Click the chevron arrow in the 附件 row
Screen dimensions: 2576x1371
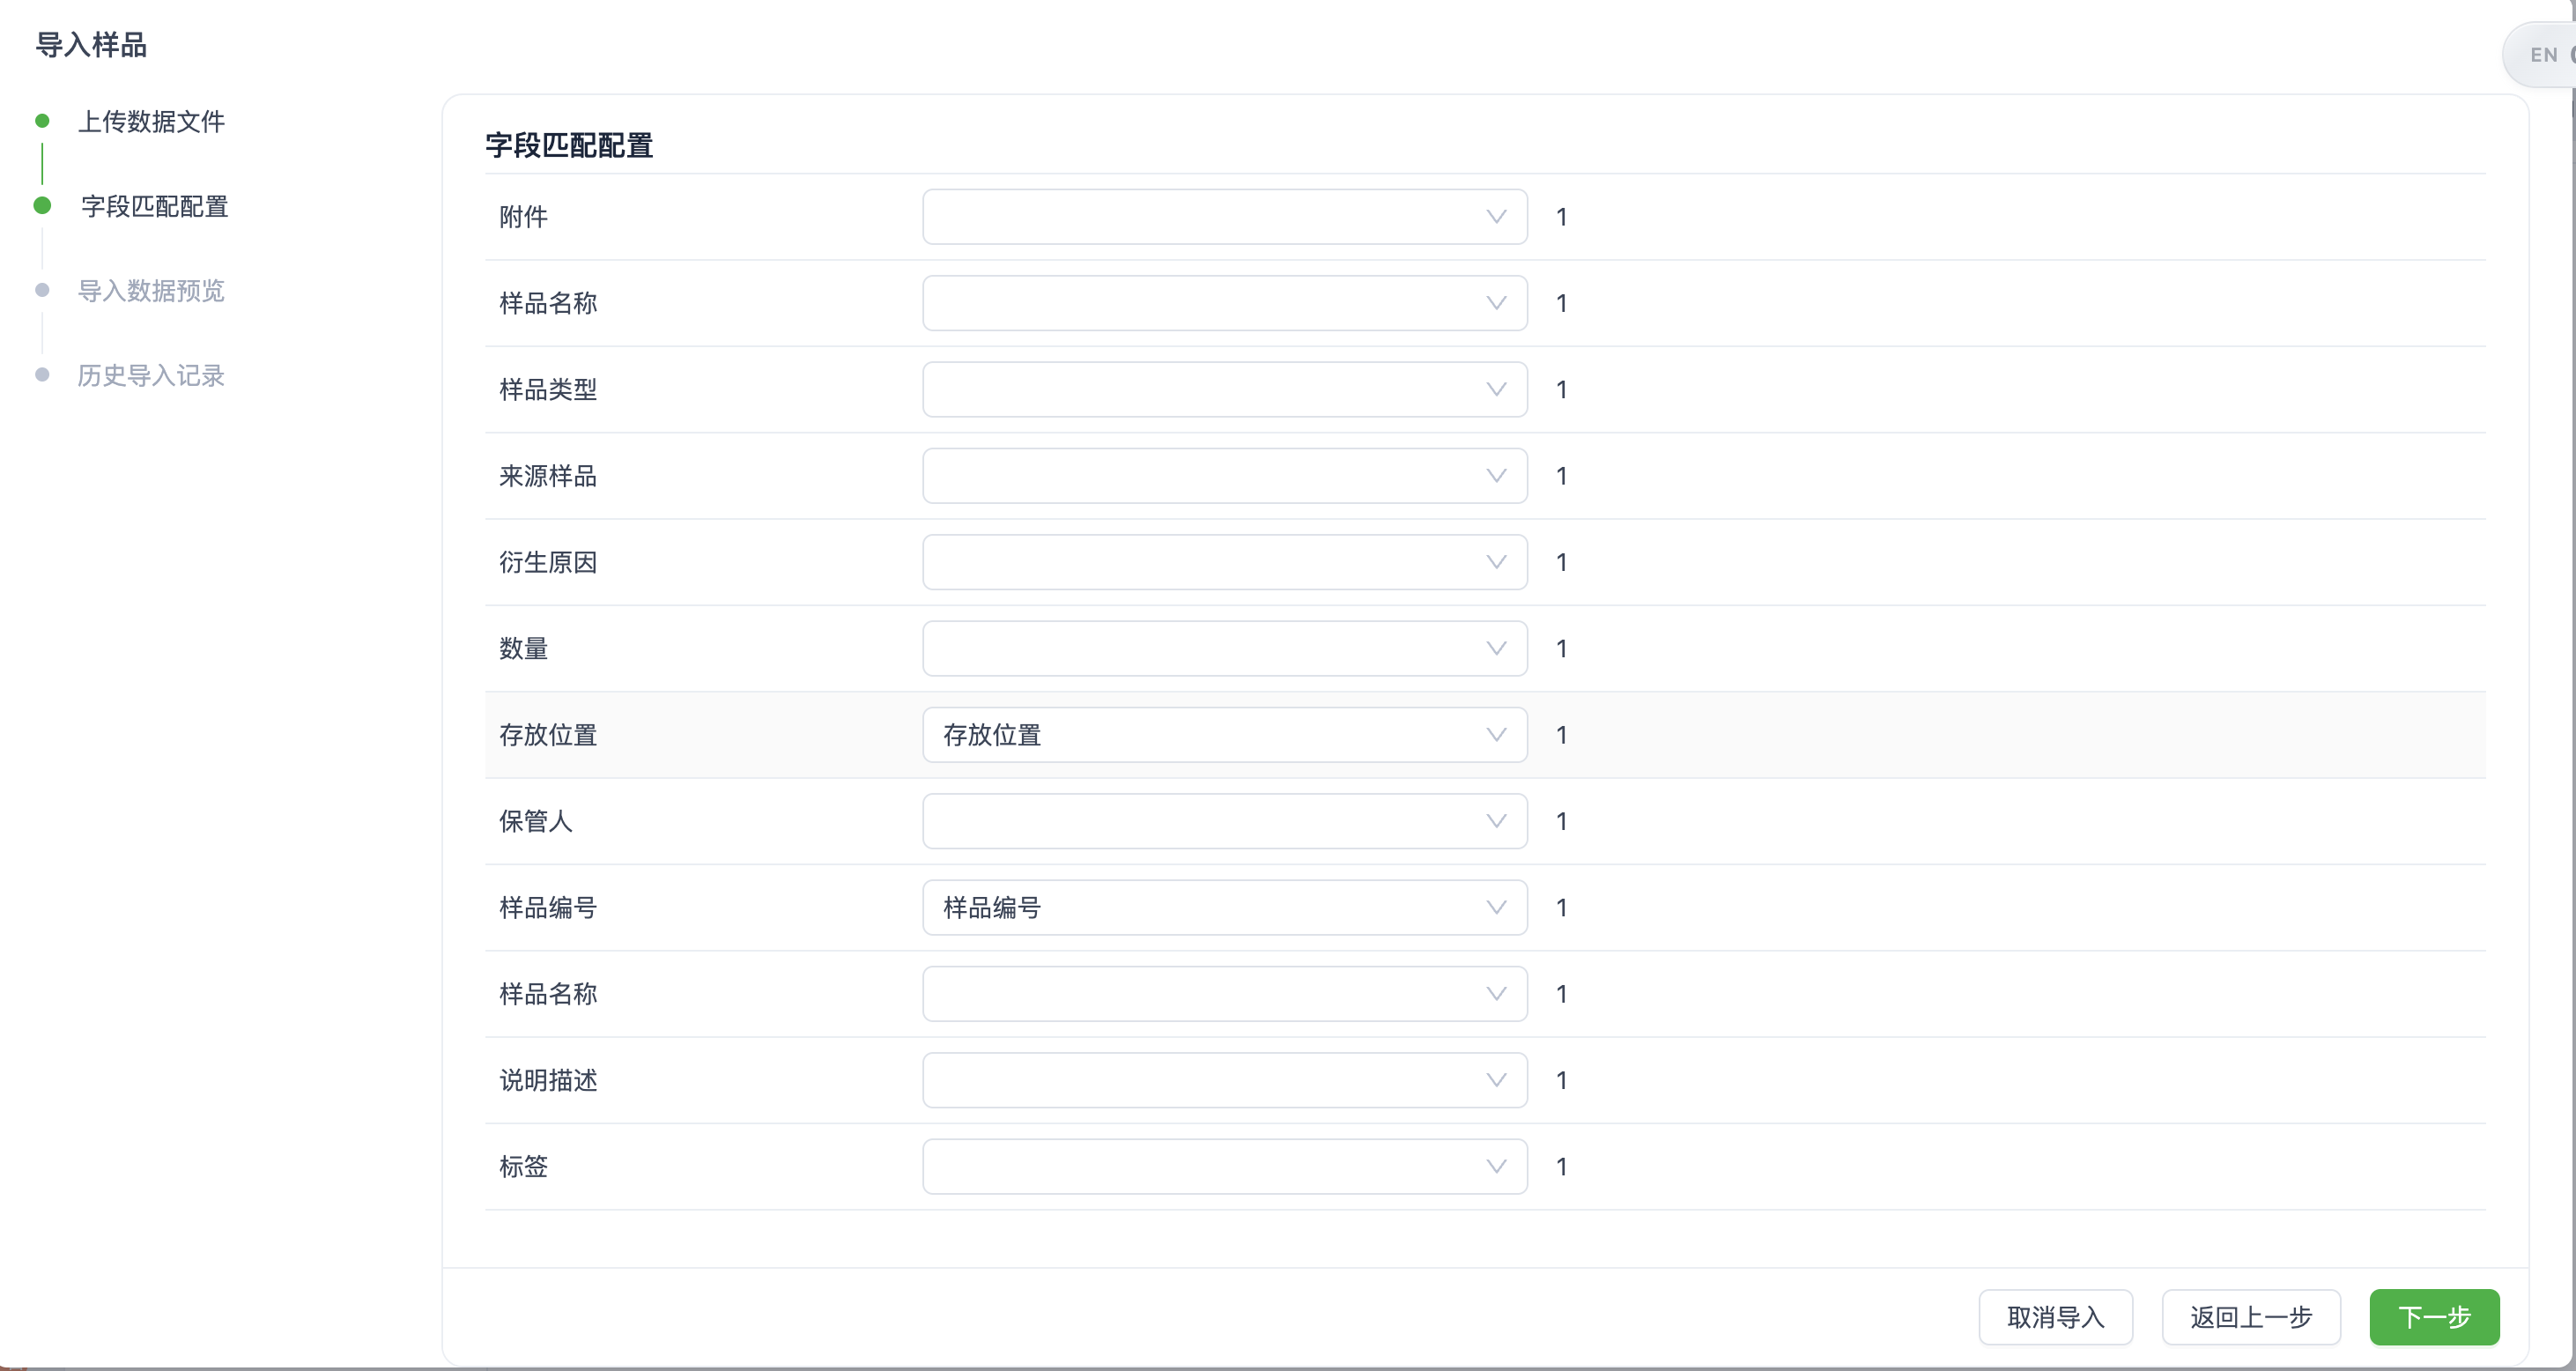point(1495,217)
